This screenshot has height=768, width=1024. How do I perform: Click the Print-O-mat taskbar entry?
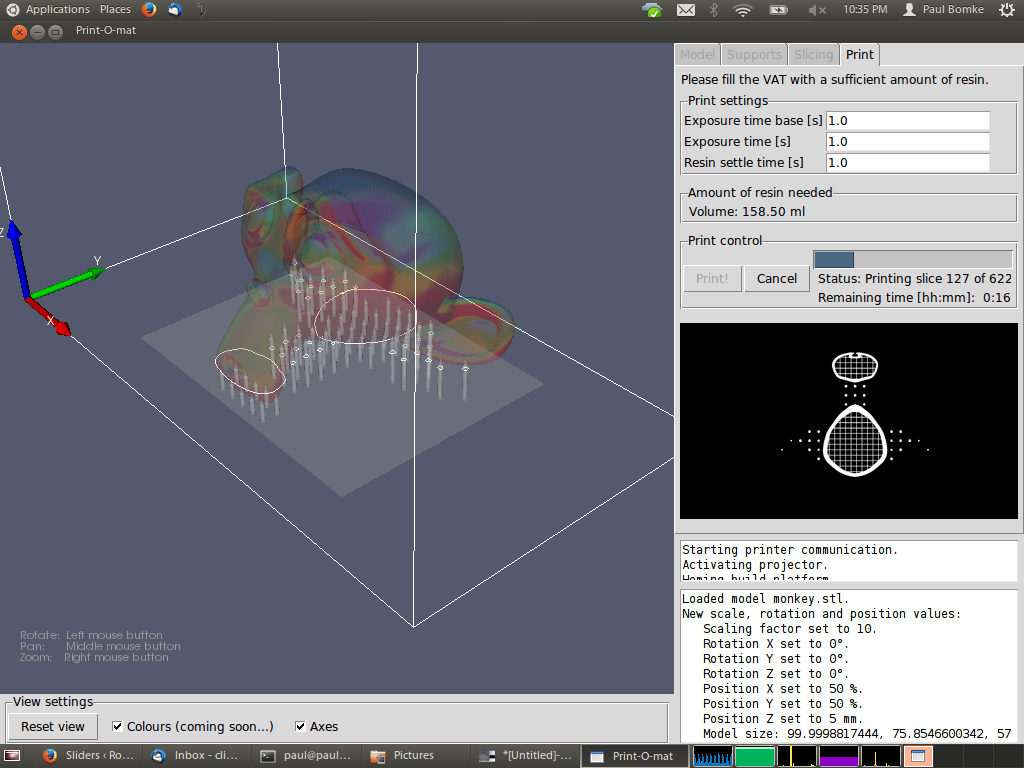[x=635, y=756]
